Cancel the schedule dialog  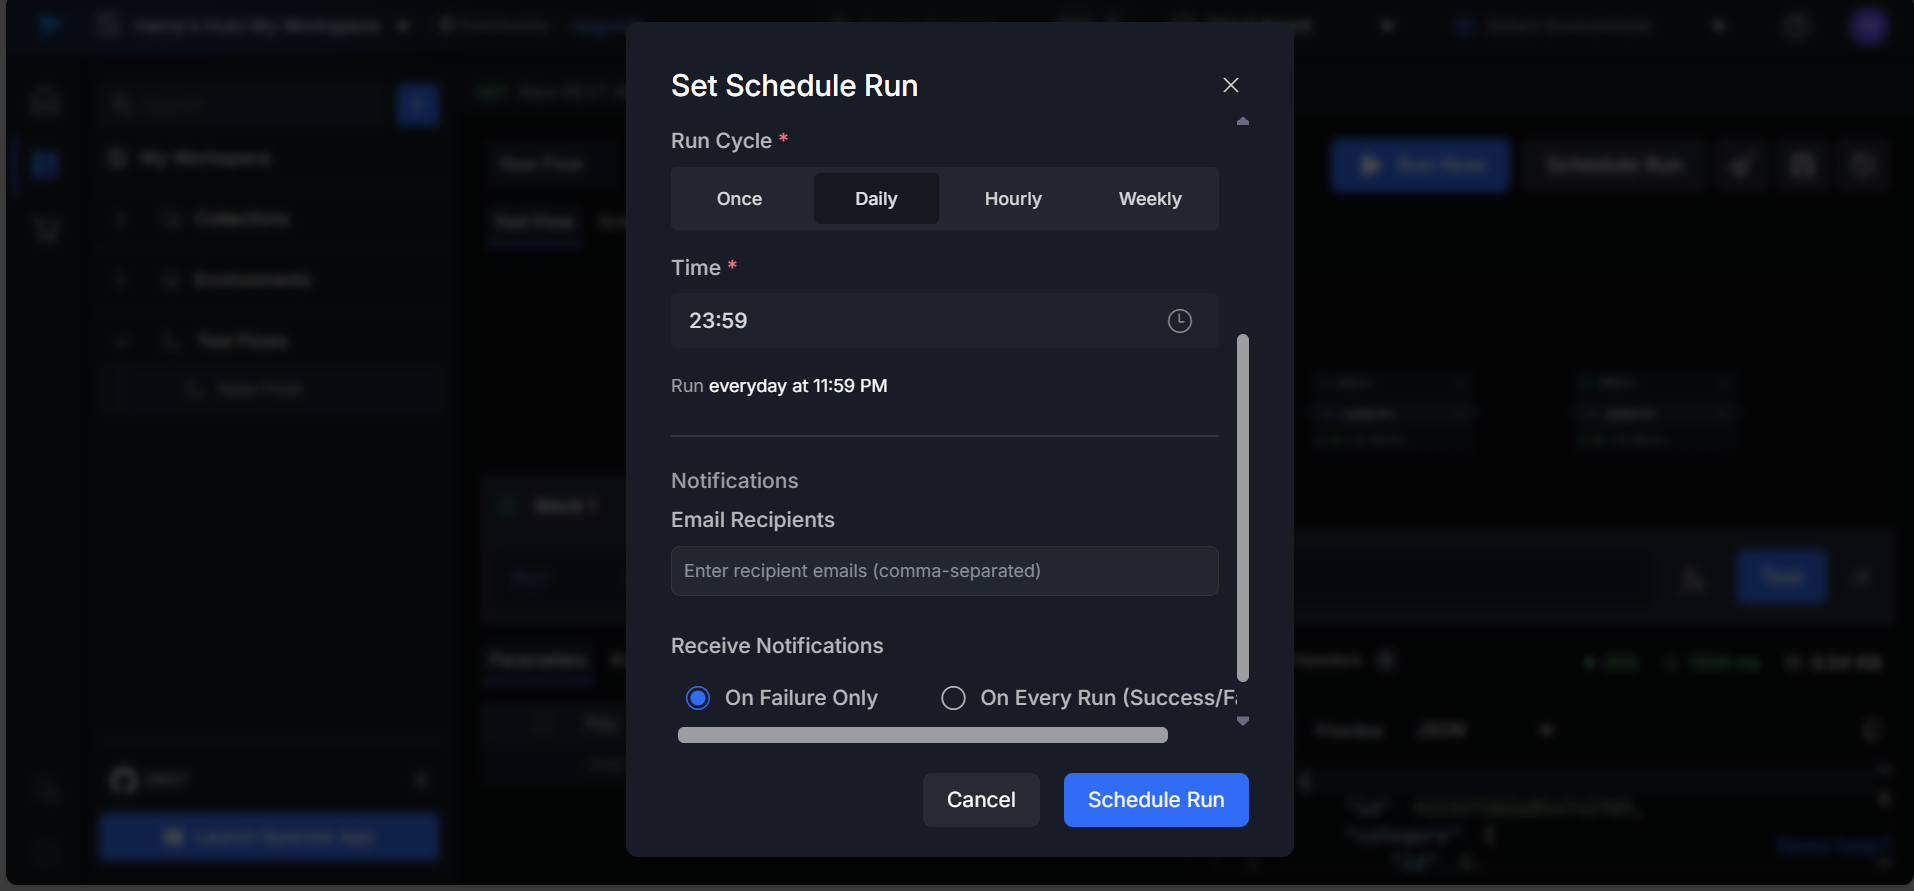click(x=980, y=800)
